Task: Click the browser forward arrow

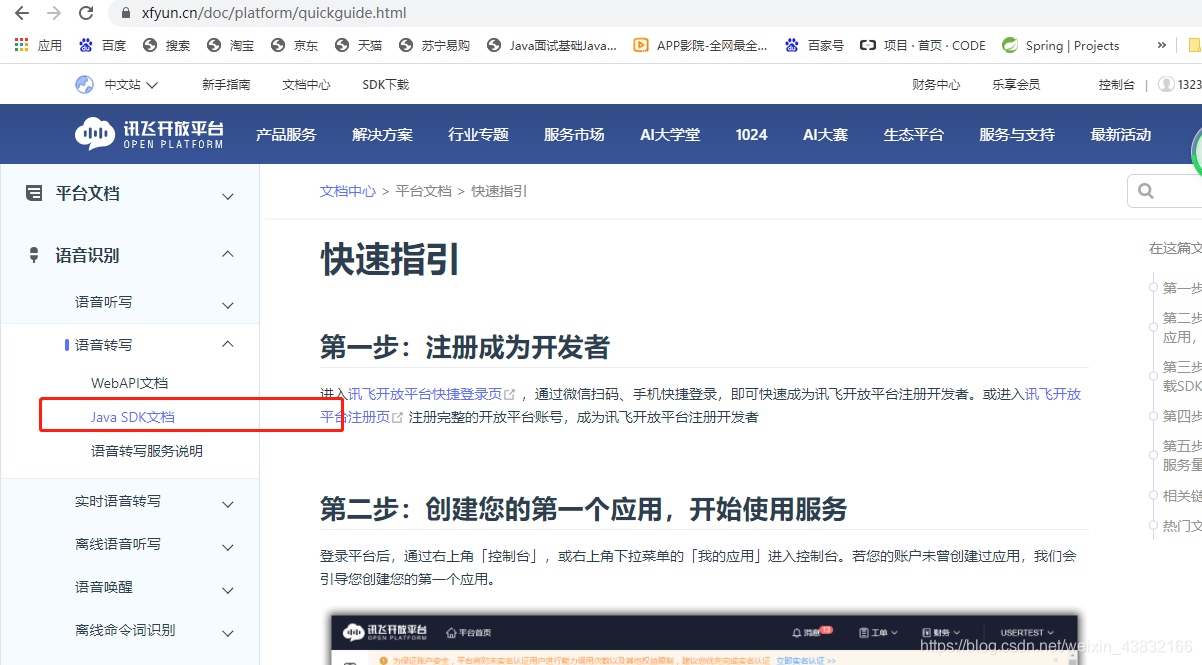Action: coord(53,13)
